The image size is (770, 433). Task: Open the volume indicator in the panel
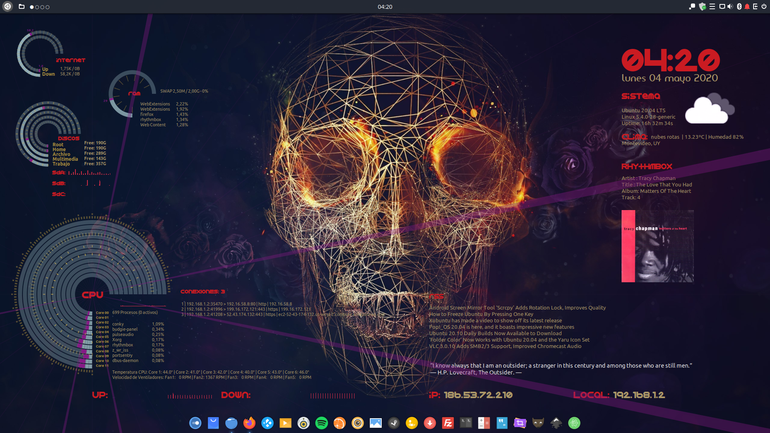[730, 6]
